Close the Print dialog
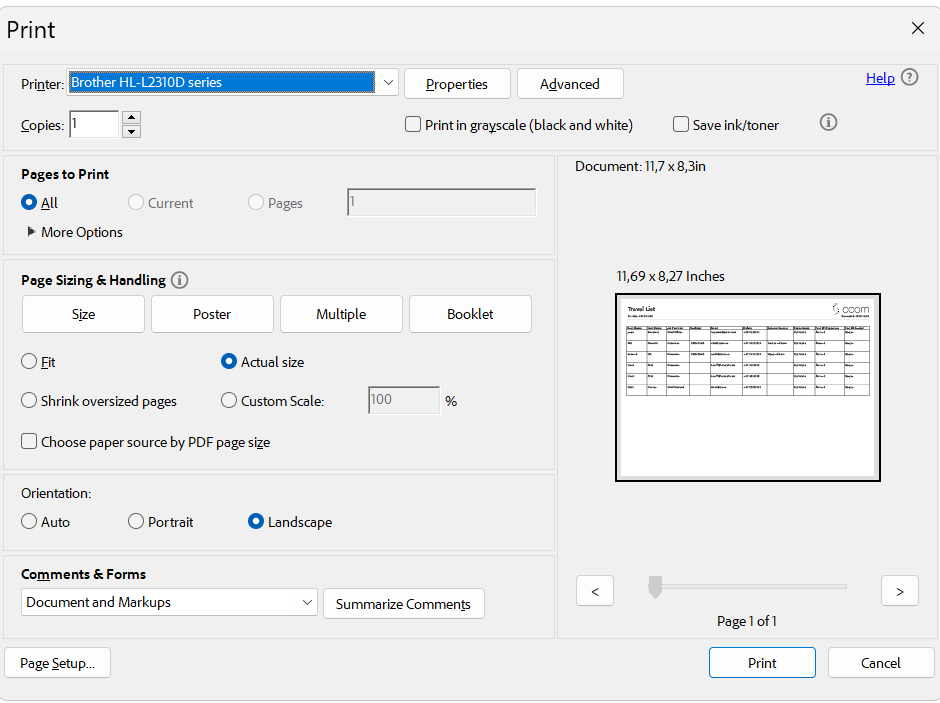 (x=917, y=28)
